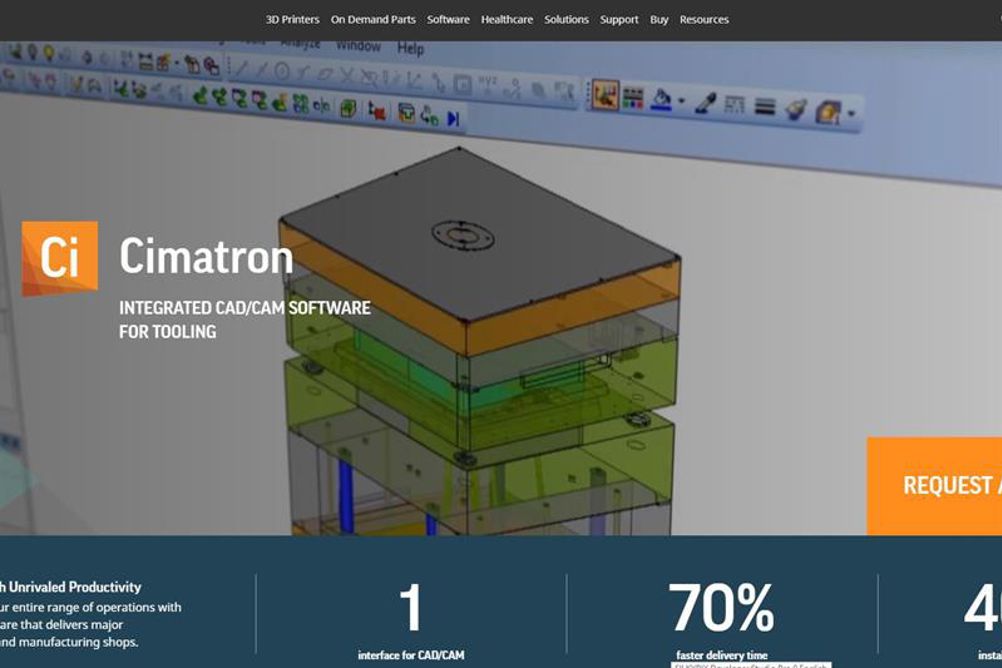Open Help menu in the Cimatron app image
The width and height of the screenshot is (1002, 668).
[410, 49]
